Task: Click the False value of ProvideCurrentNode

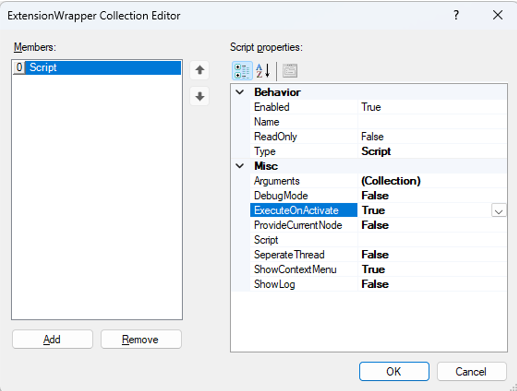Action: pyautogui.click(x=375, y=225)
